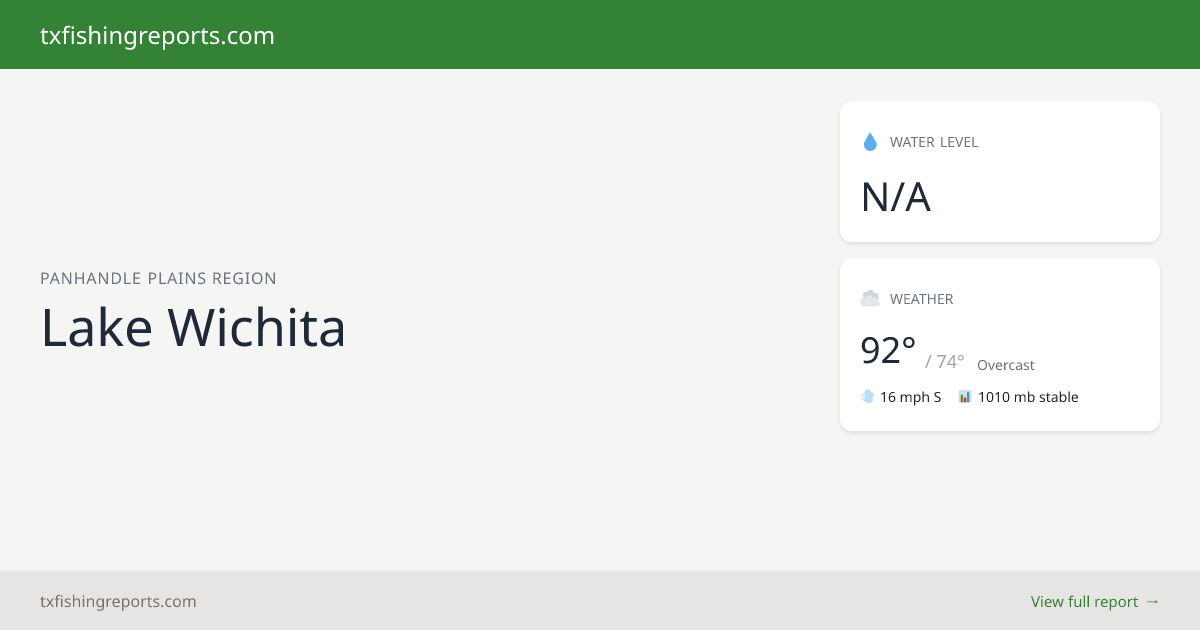Click the footer txfishingreports.com text
The image size is (1200, 630).
118,601
